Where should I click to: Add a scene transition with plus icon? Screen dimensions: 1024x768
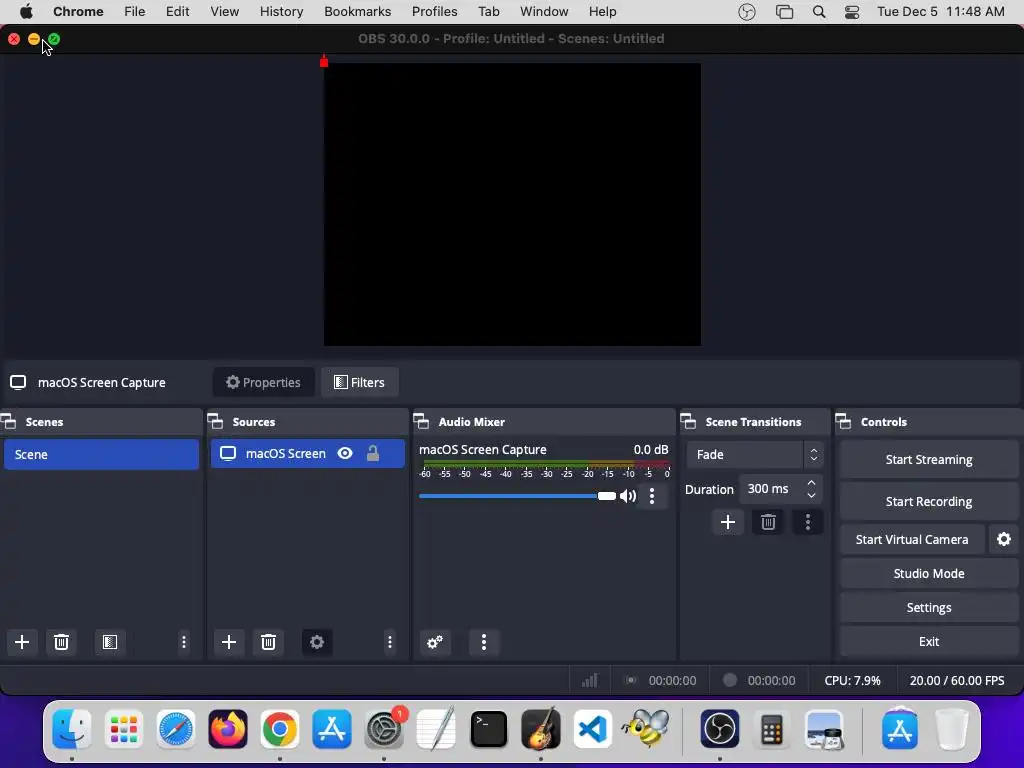pyautogui.click(x=728, y=522)
